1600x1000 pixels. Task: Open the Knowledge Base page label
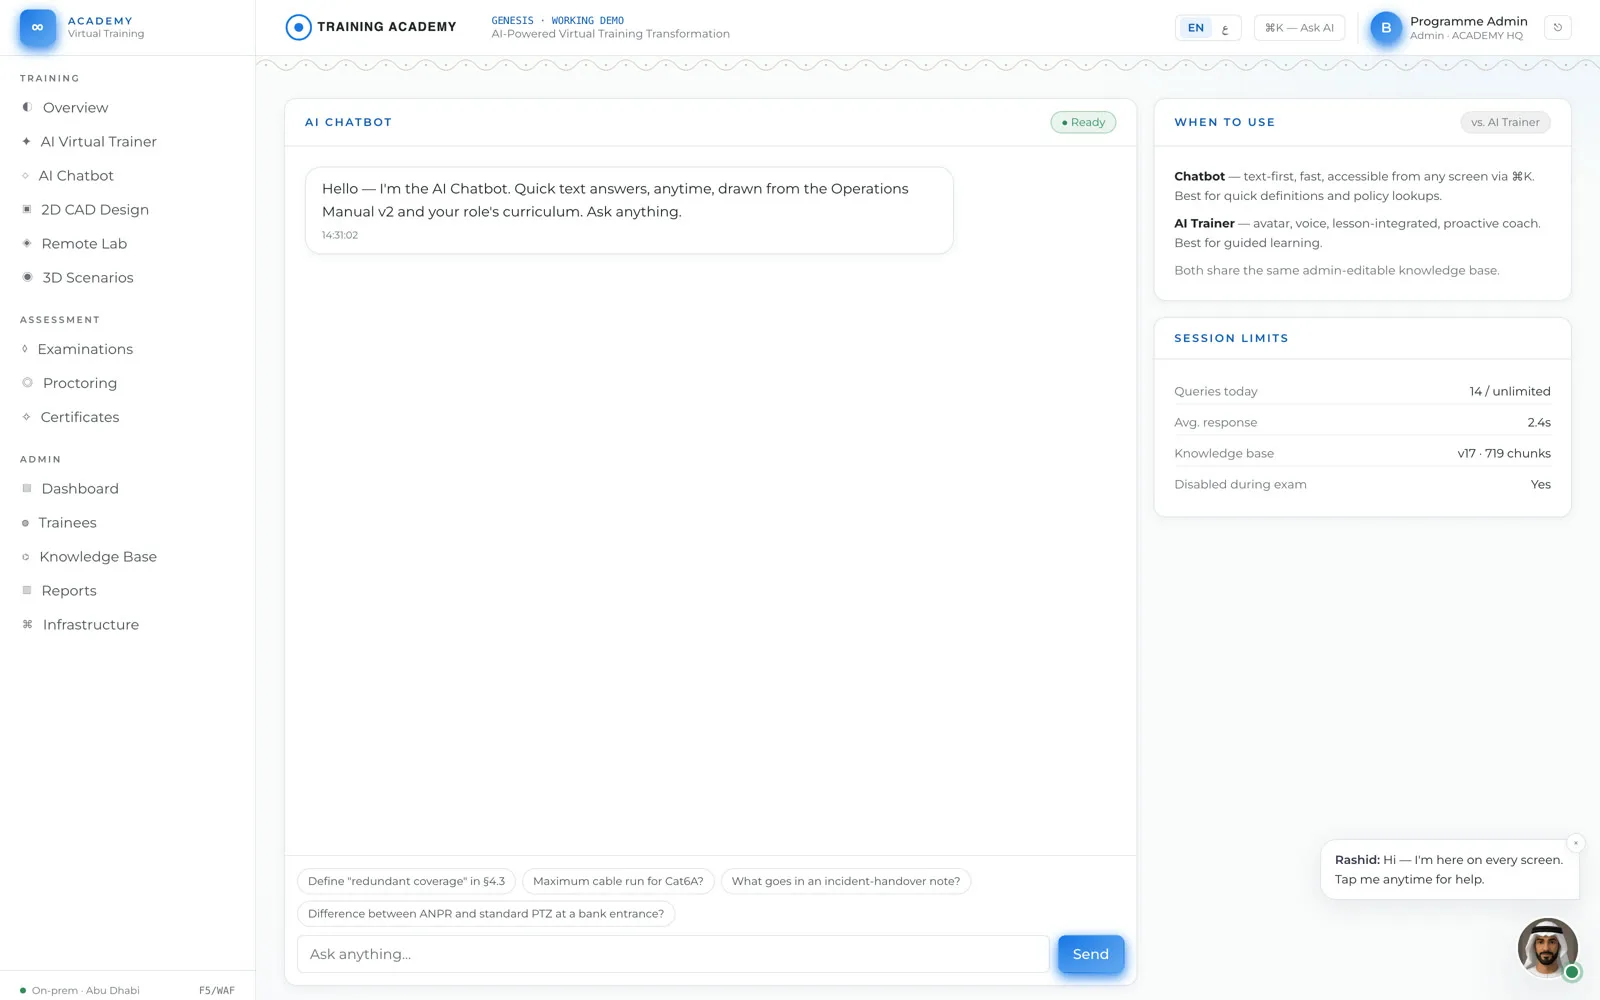pos(98,557)
